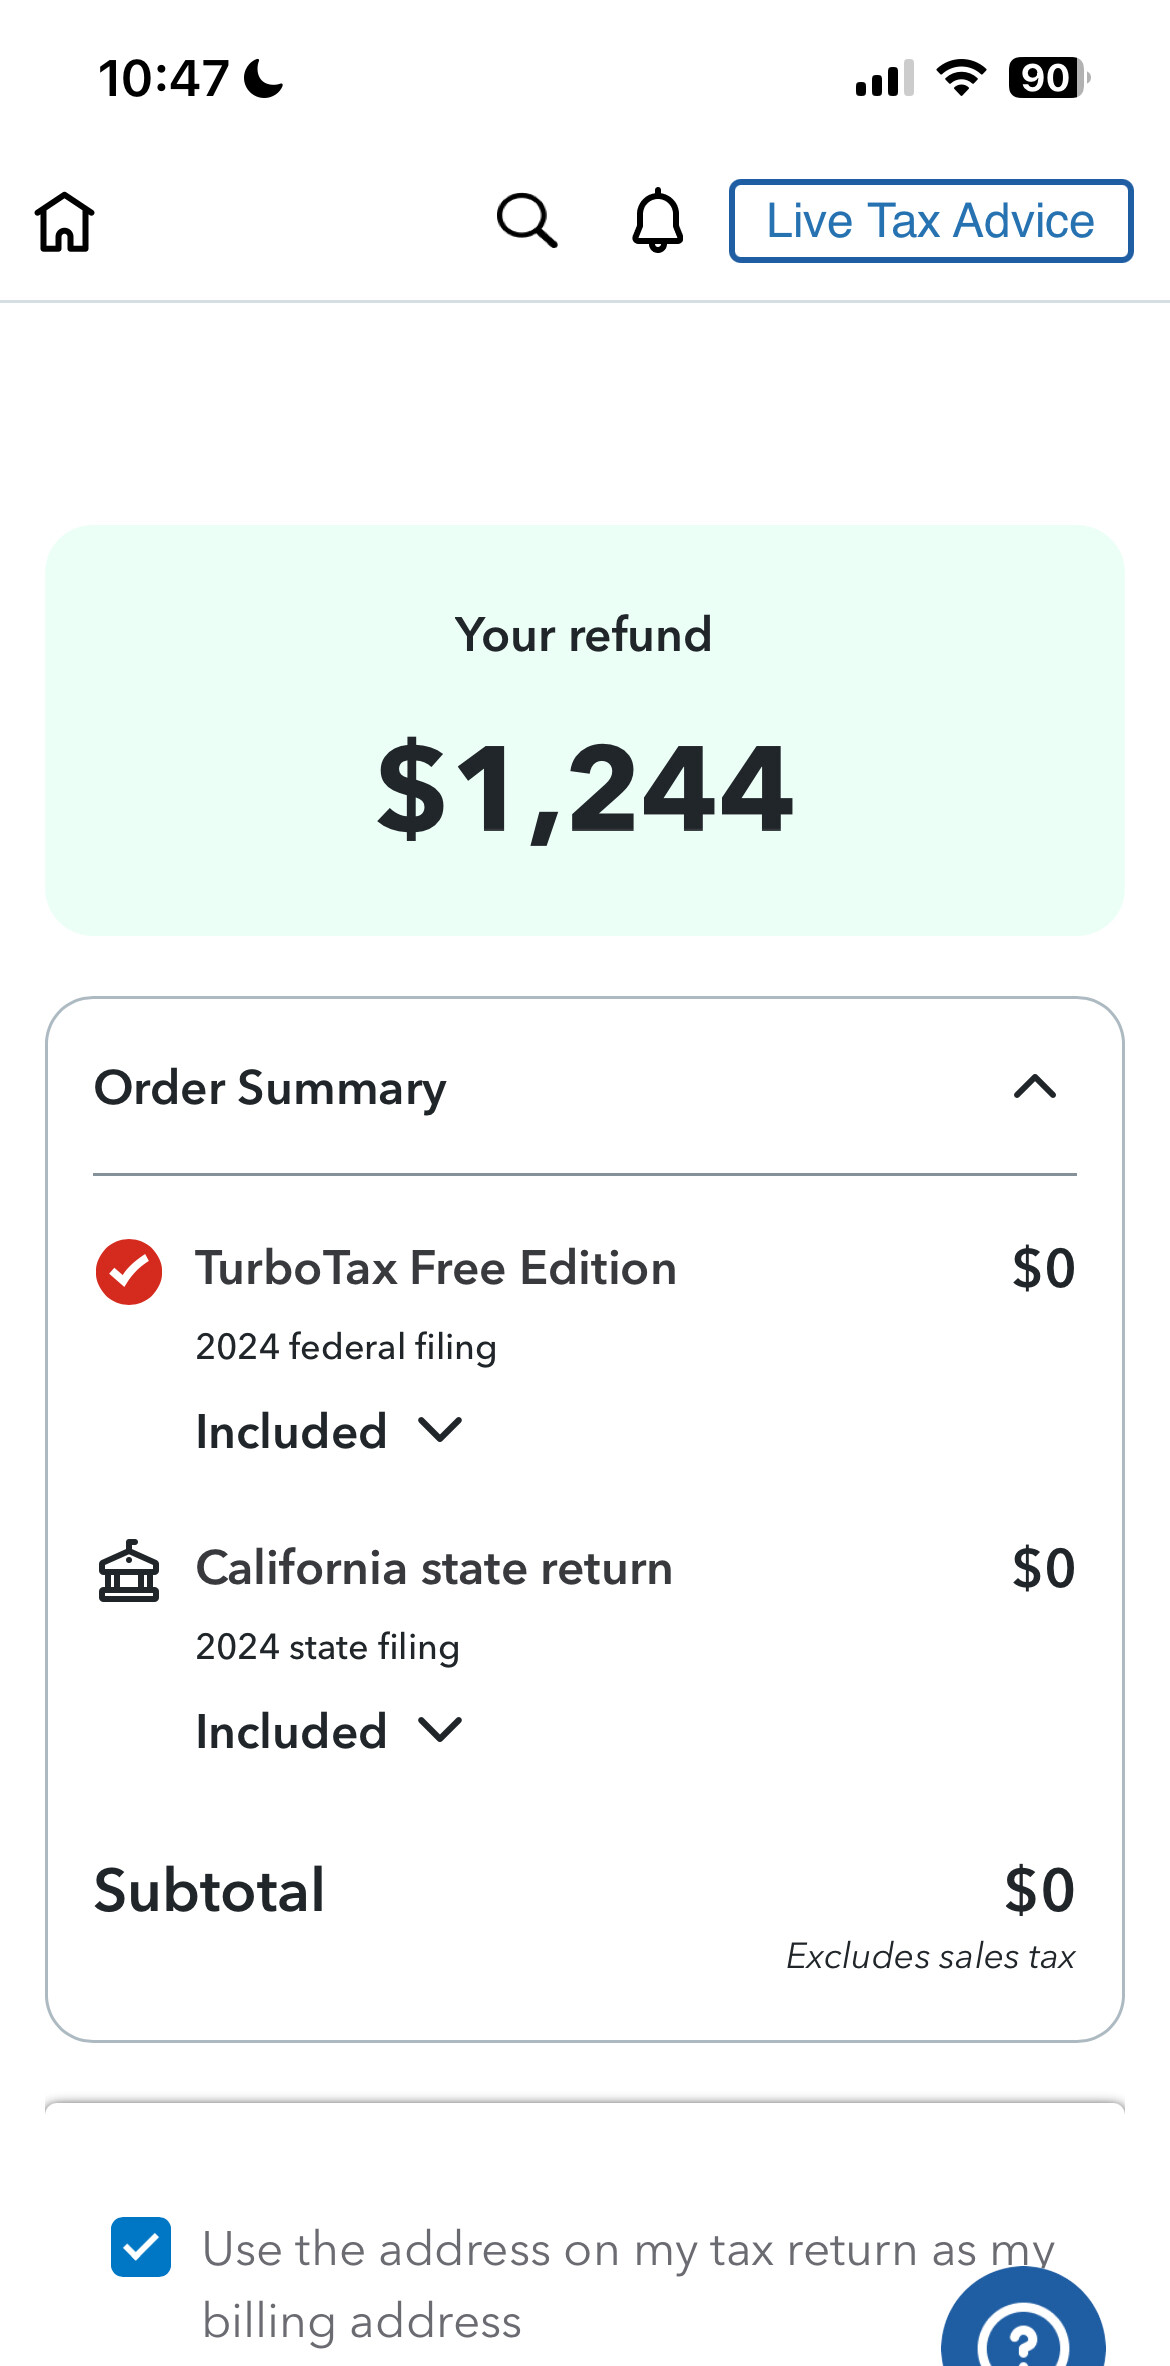Screen dimensions: 1170x2366
Task: Tap the California state building icon
Action: pos(129,1571)
